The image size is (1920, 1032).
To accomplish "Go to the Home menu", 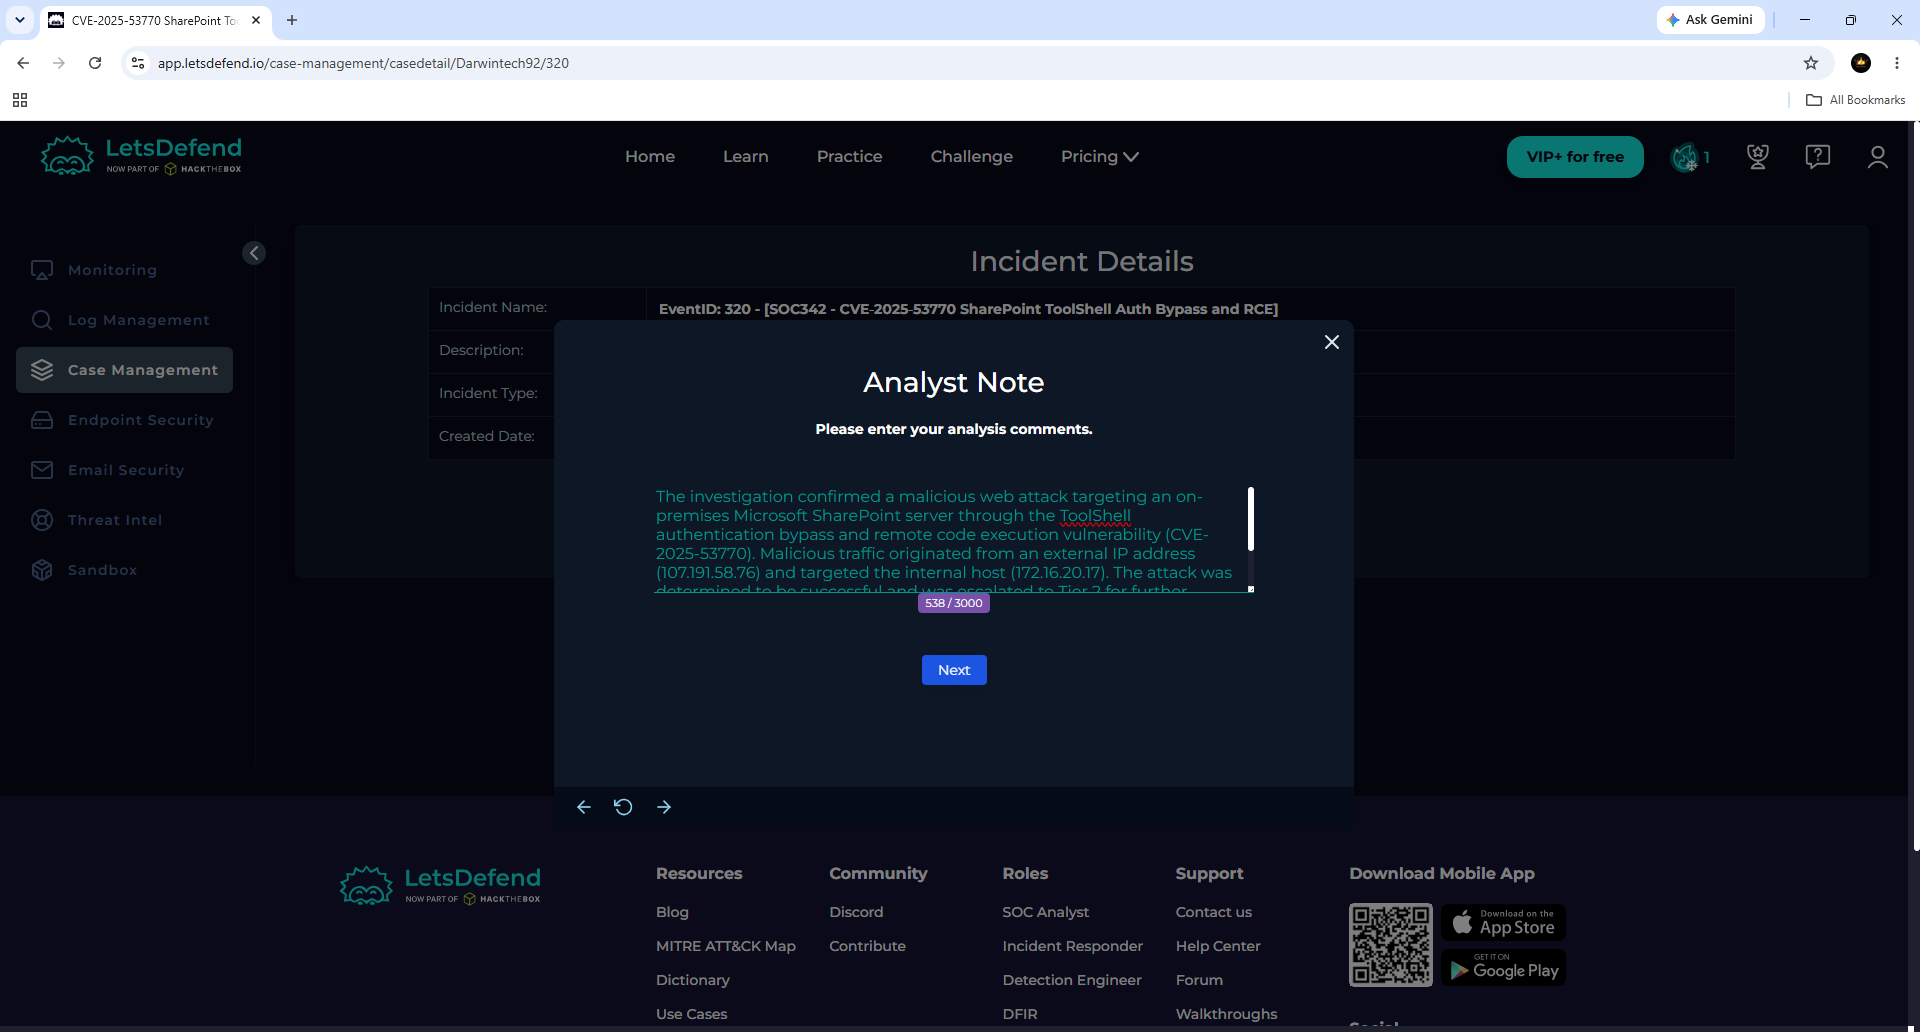I will coord(650,157).
